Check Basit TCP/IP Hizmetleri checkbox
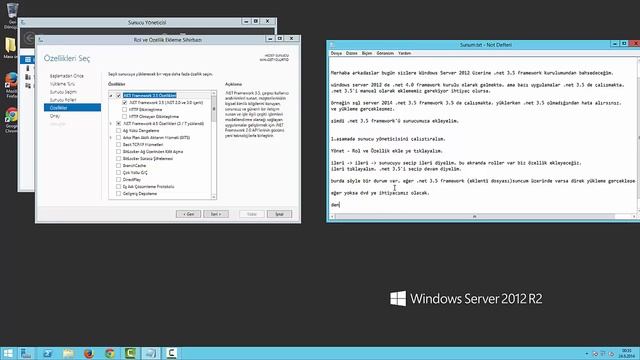640x360 pixels. point(118,144)
